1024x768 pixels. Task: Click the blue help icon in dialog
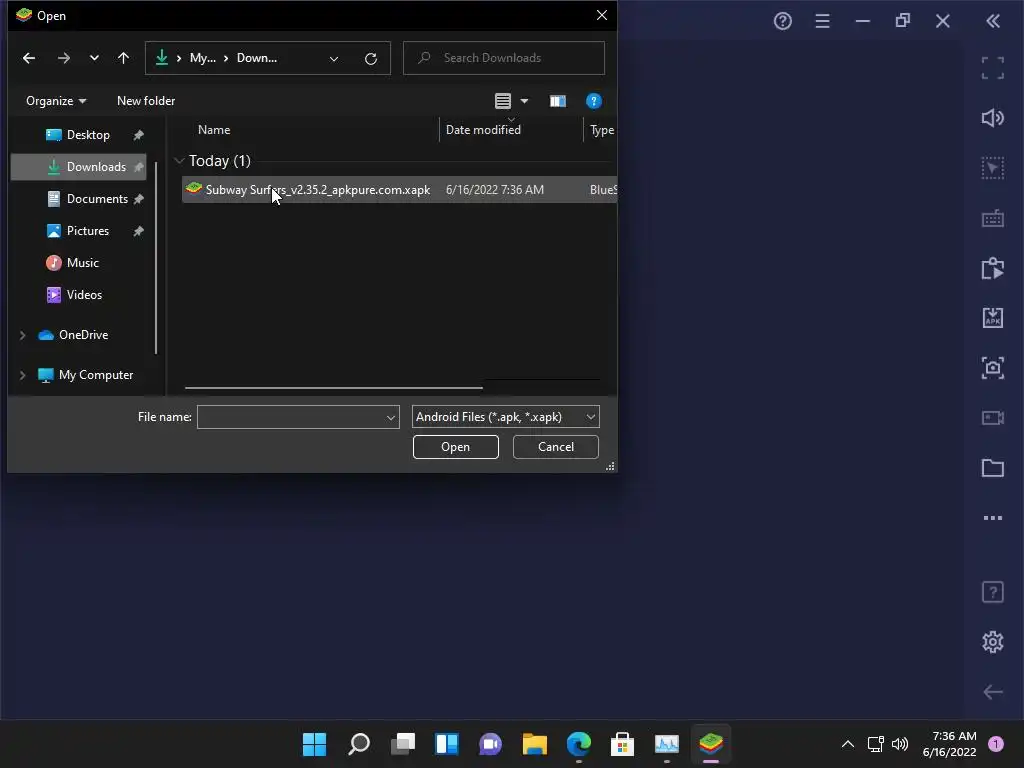(x=593, y=101)
